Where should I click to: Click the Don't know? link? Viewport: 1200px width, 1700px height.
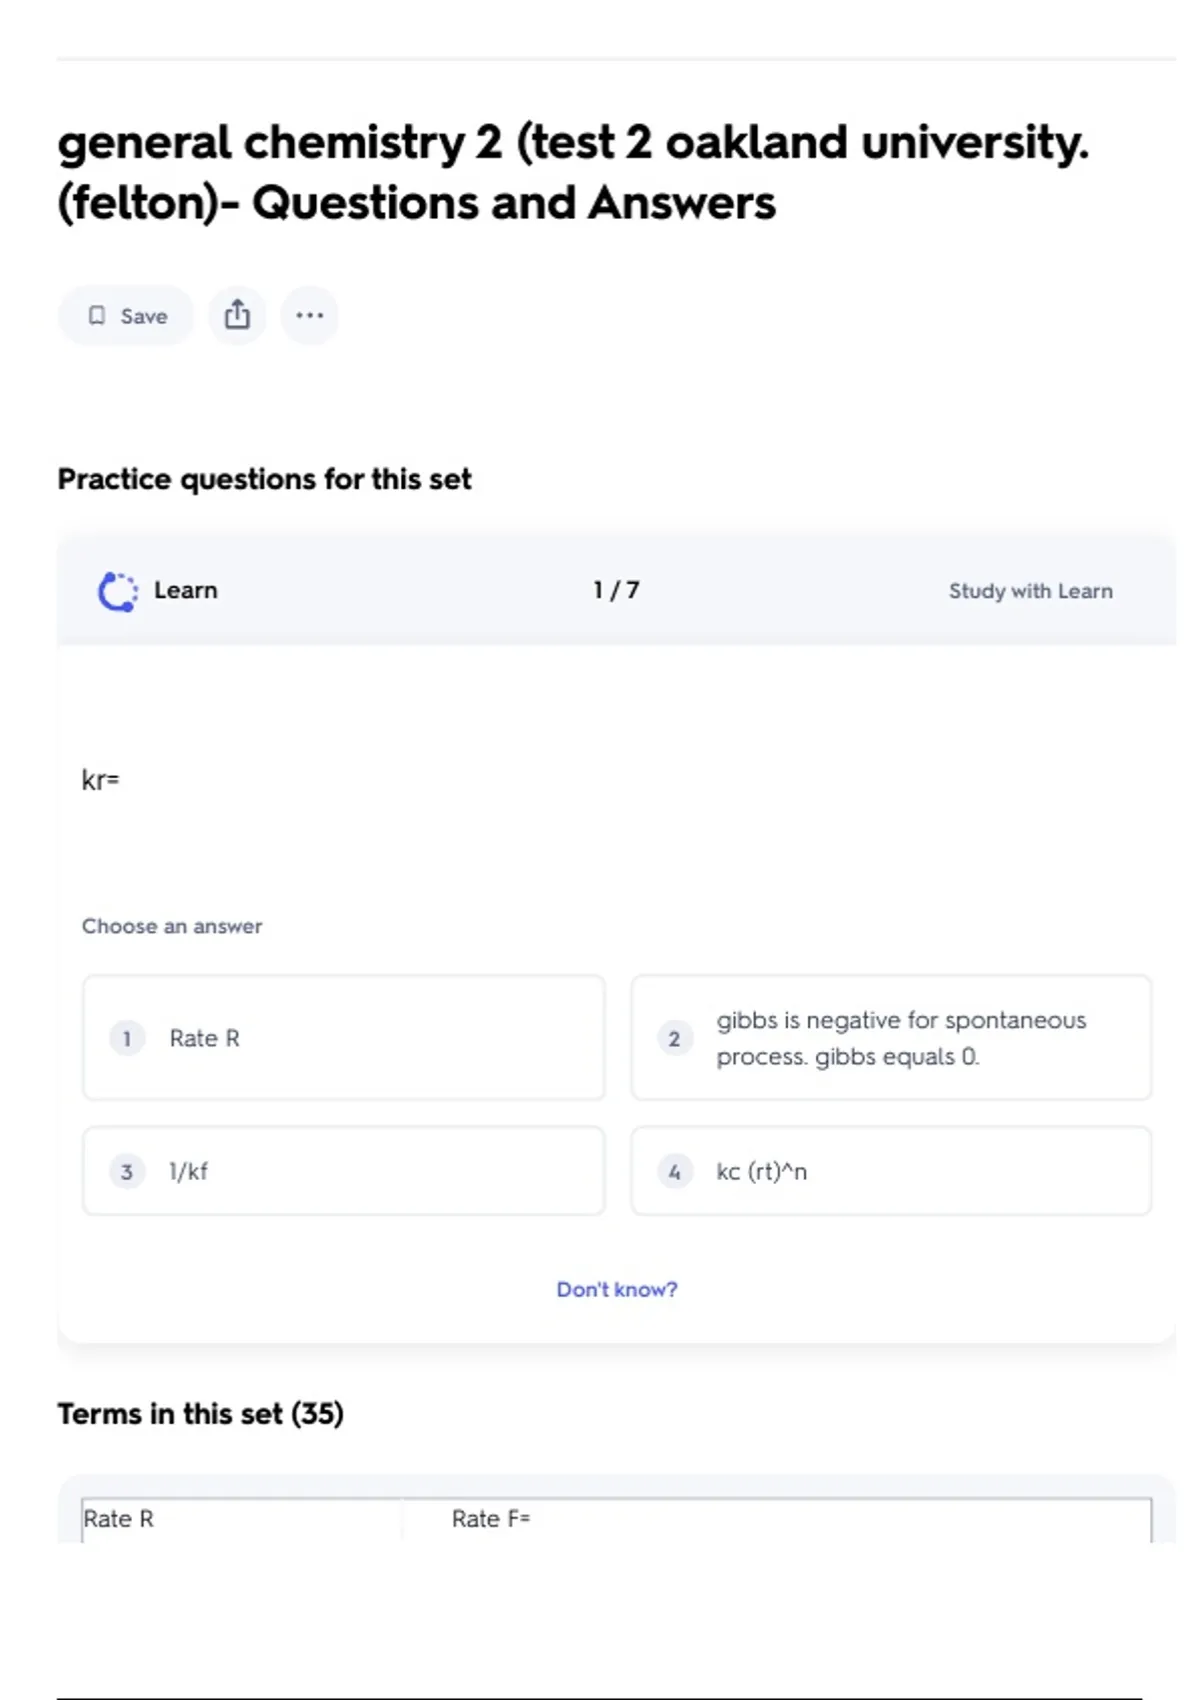(x=616, y=1289)
